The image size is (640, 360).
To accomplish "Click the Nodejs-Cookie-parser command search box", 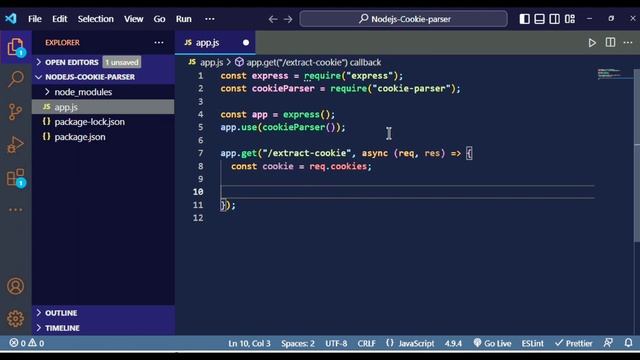I will [x=404, y=19].
